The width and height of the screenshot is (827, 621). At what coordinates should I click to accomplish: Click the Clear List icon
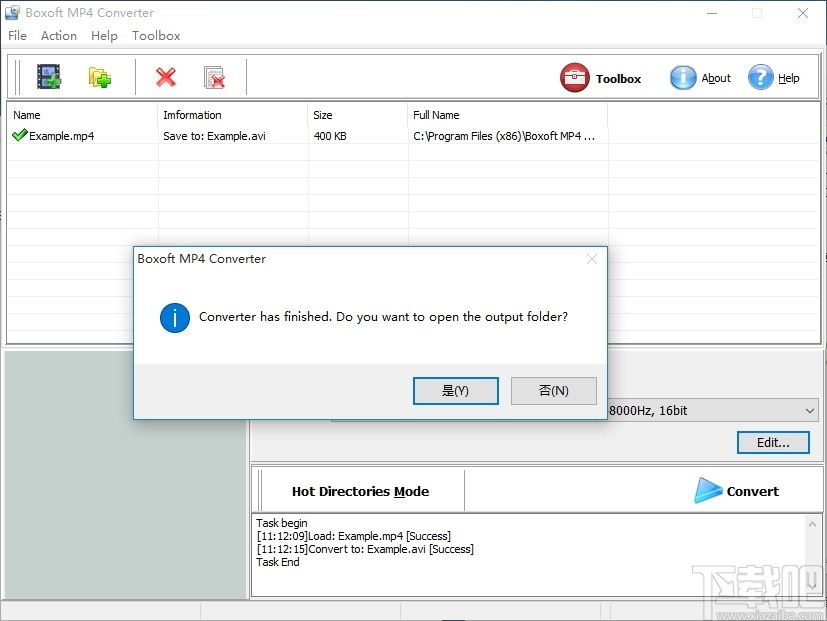(x=213, y=75)
